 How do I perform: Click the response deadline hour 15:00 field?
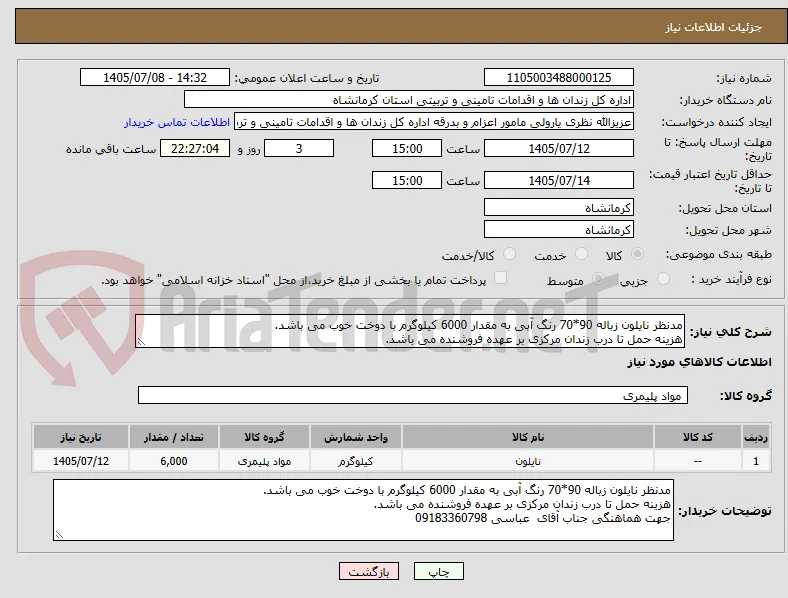click(x=407, y=148)
